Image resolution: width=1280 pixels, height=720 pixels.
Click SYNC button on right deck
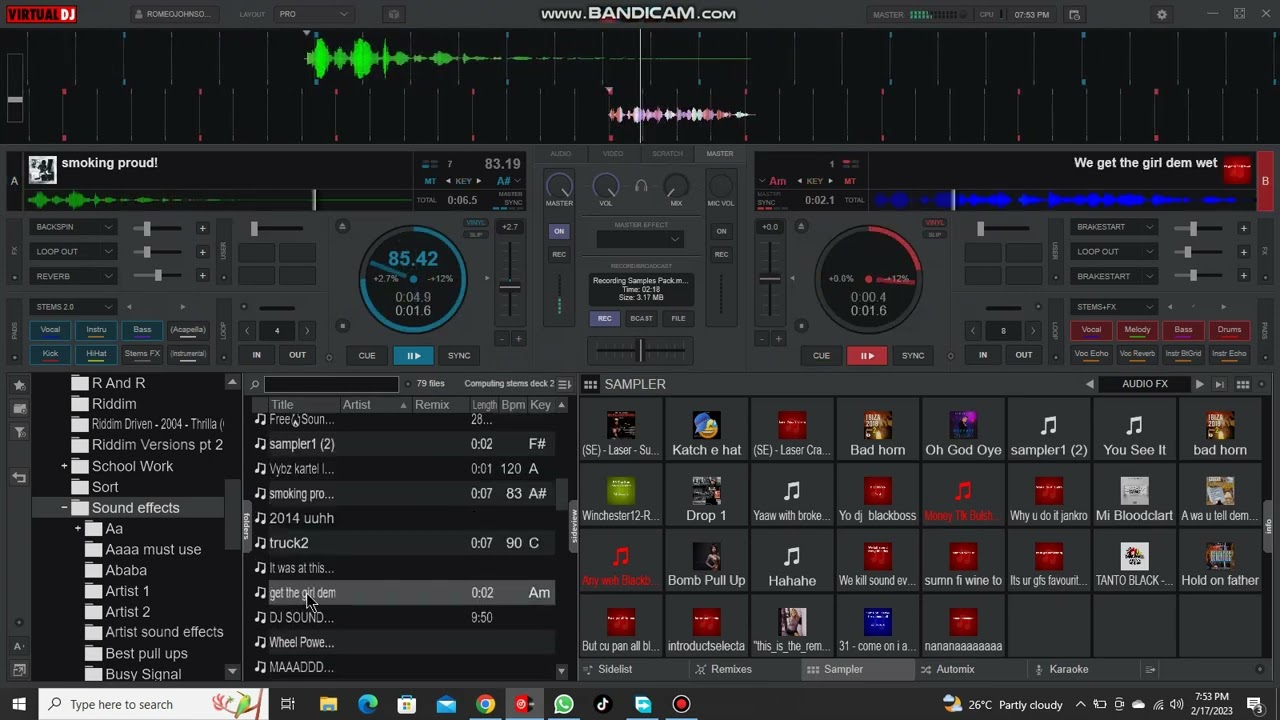(913, 355)
